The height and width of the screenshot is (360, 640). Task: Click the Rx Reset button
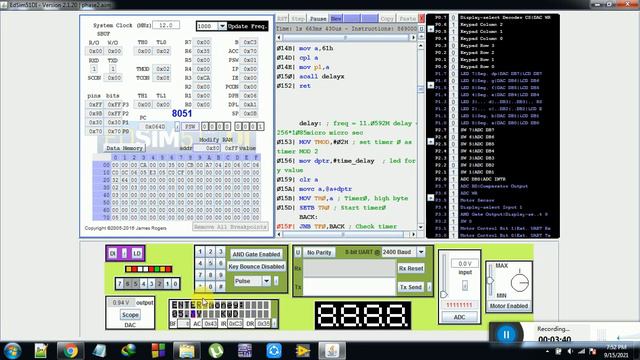[x=411, y=268]
